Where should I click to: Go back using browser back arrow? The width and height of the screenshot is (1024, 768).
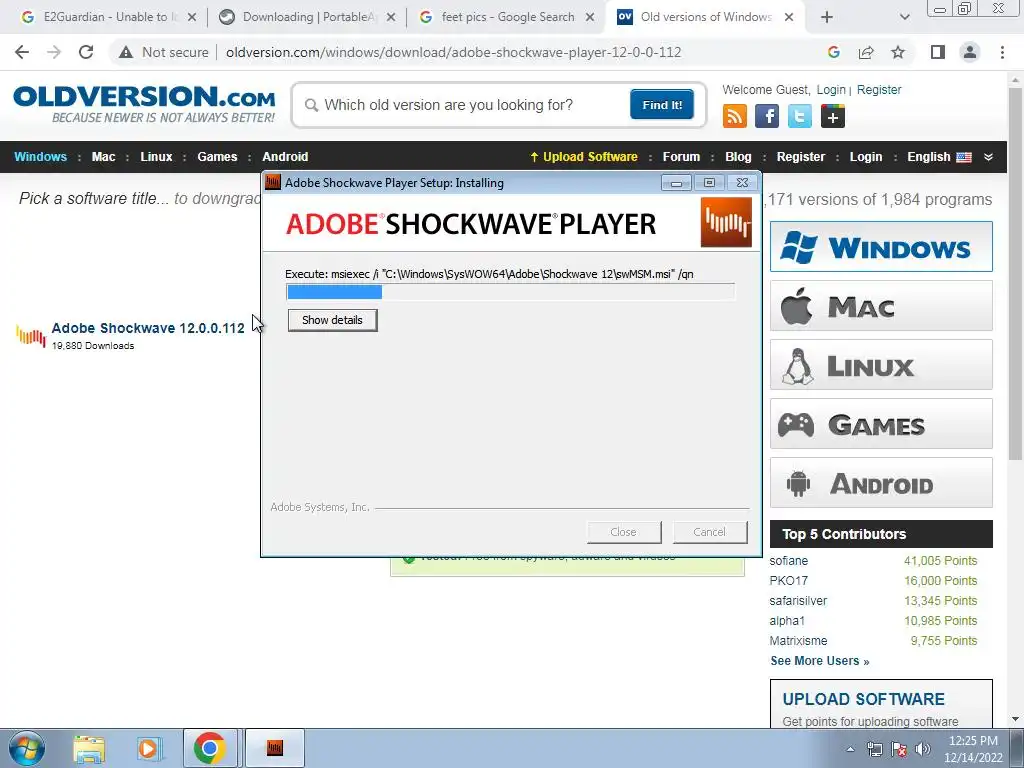[22, 52]
